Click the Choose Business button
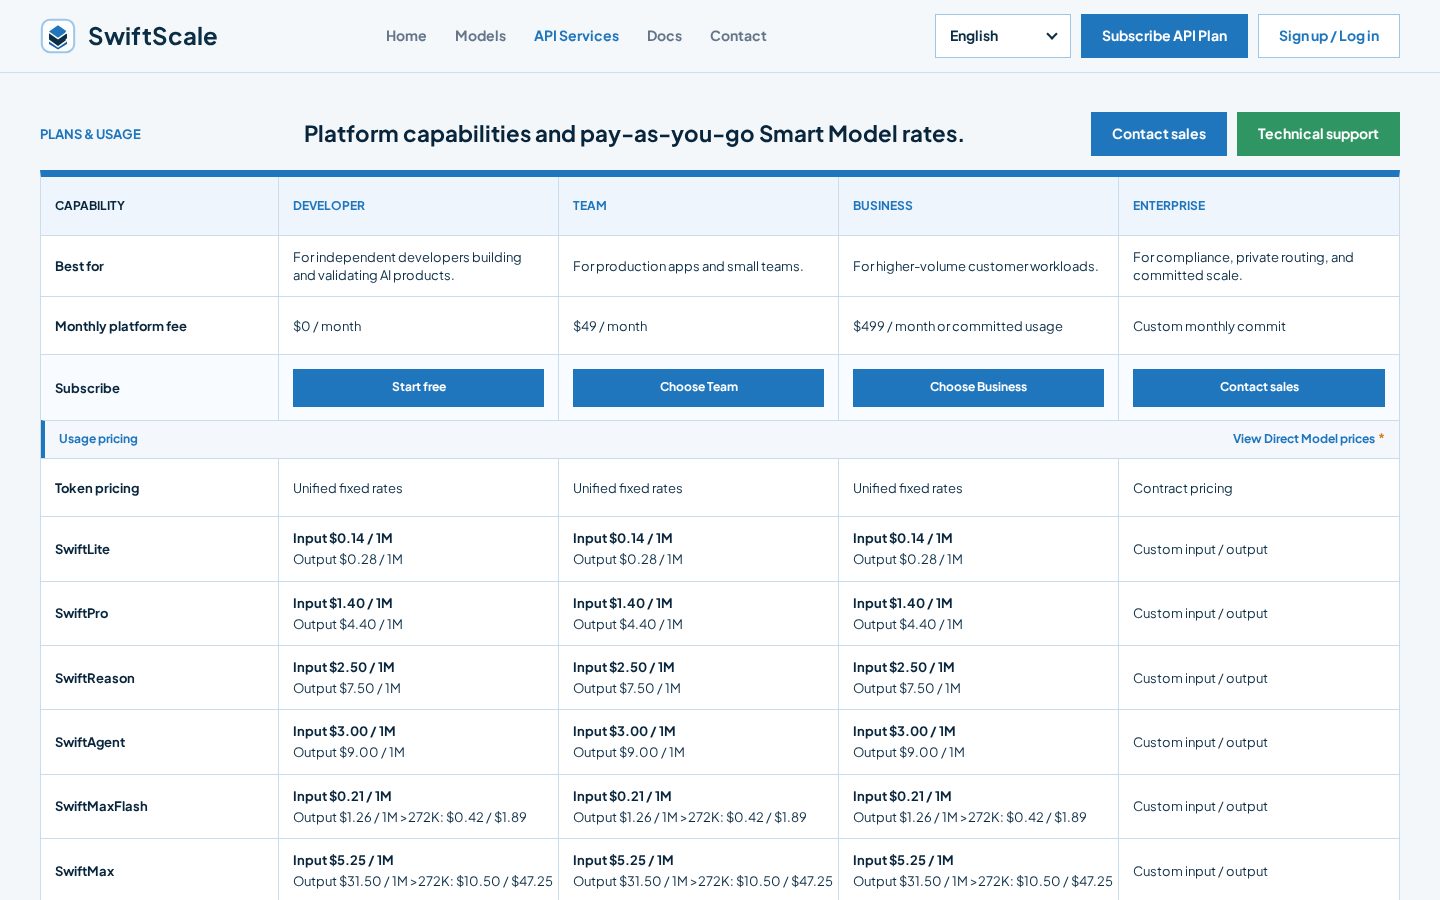Viewport: 1440px width, 900px height. 978,388
